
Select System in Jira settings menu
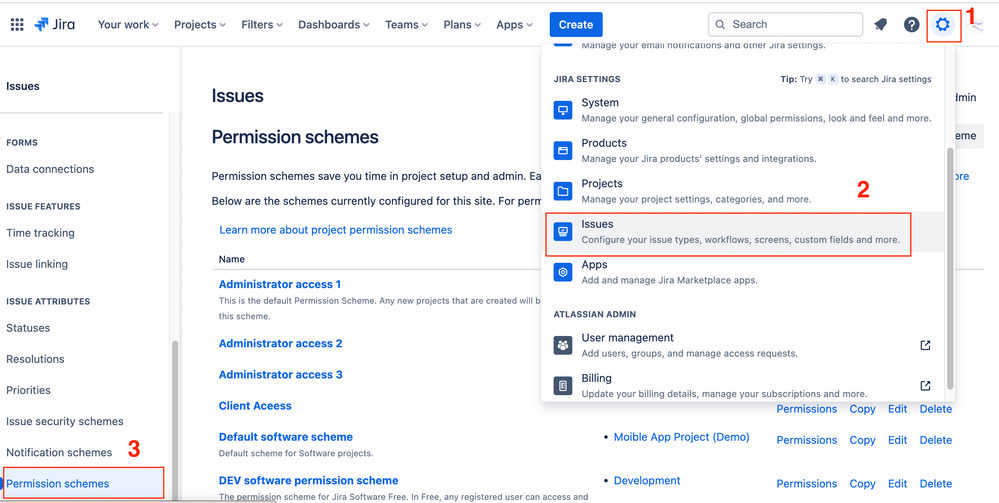[743, 110]
